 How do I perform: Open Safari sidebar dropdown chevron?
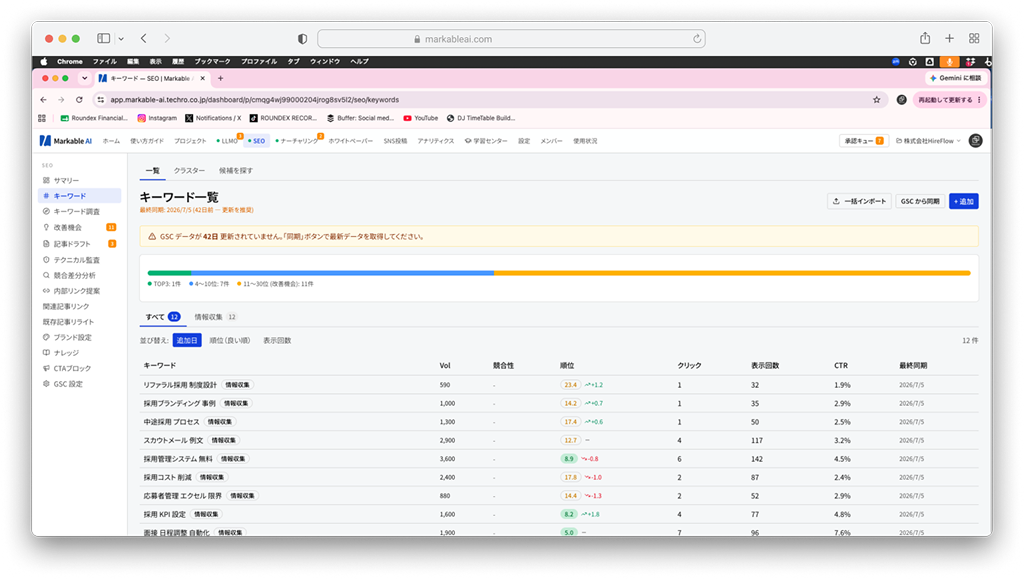tap(121, 39)
